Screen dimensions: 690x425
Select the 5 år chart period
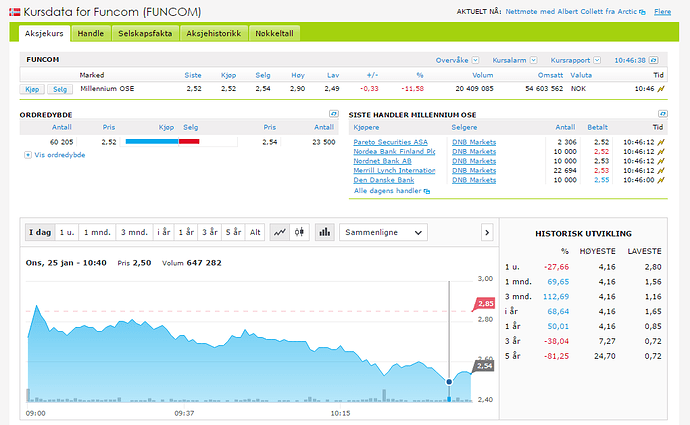[234, 232]
